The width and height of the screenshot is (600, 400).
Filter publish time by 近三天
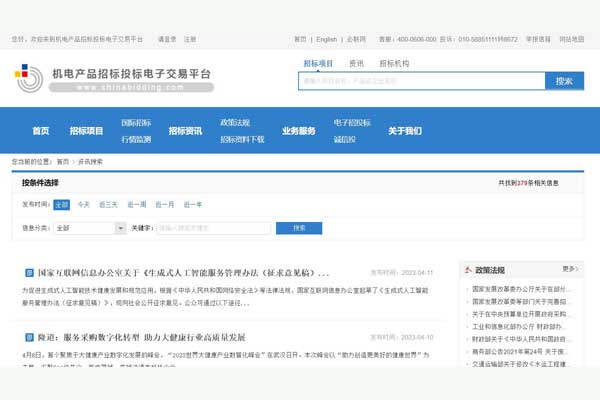coord(109,205)
